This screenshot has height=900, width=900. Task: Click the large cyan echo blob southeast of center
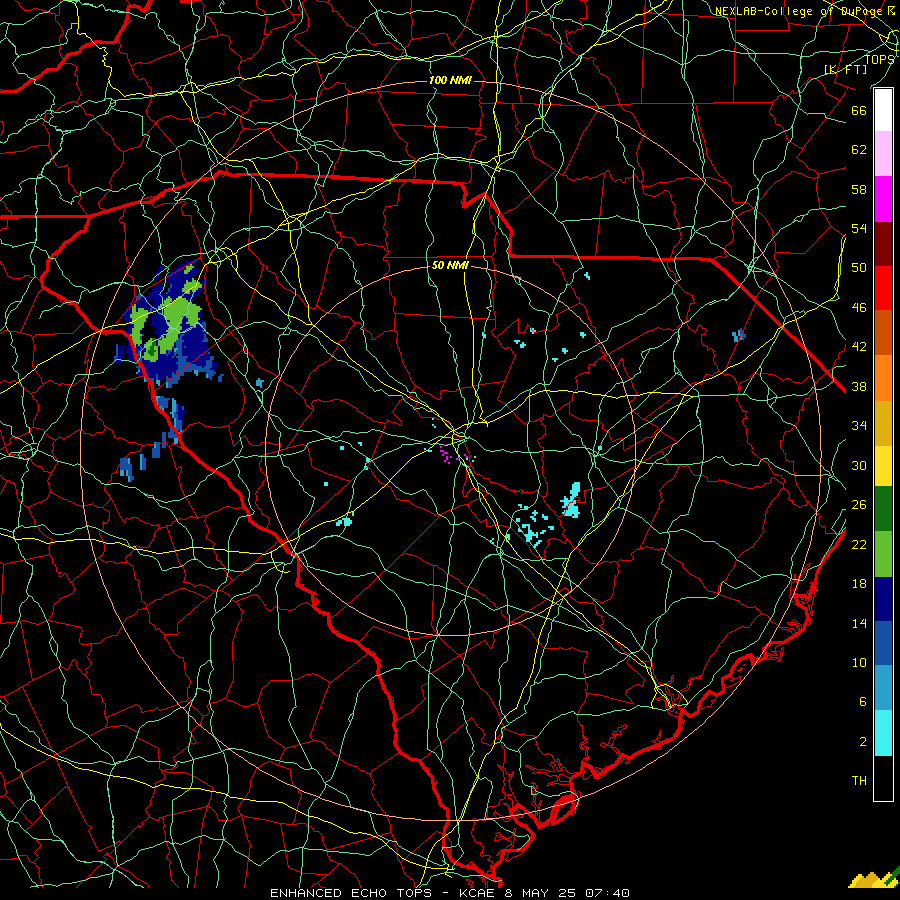(571, 501)
